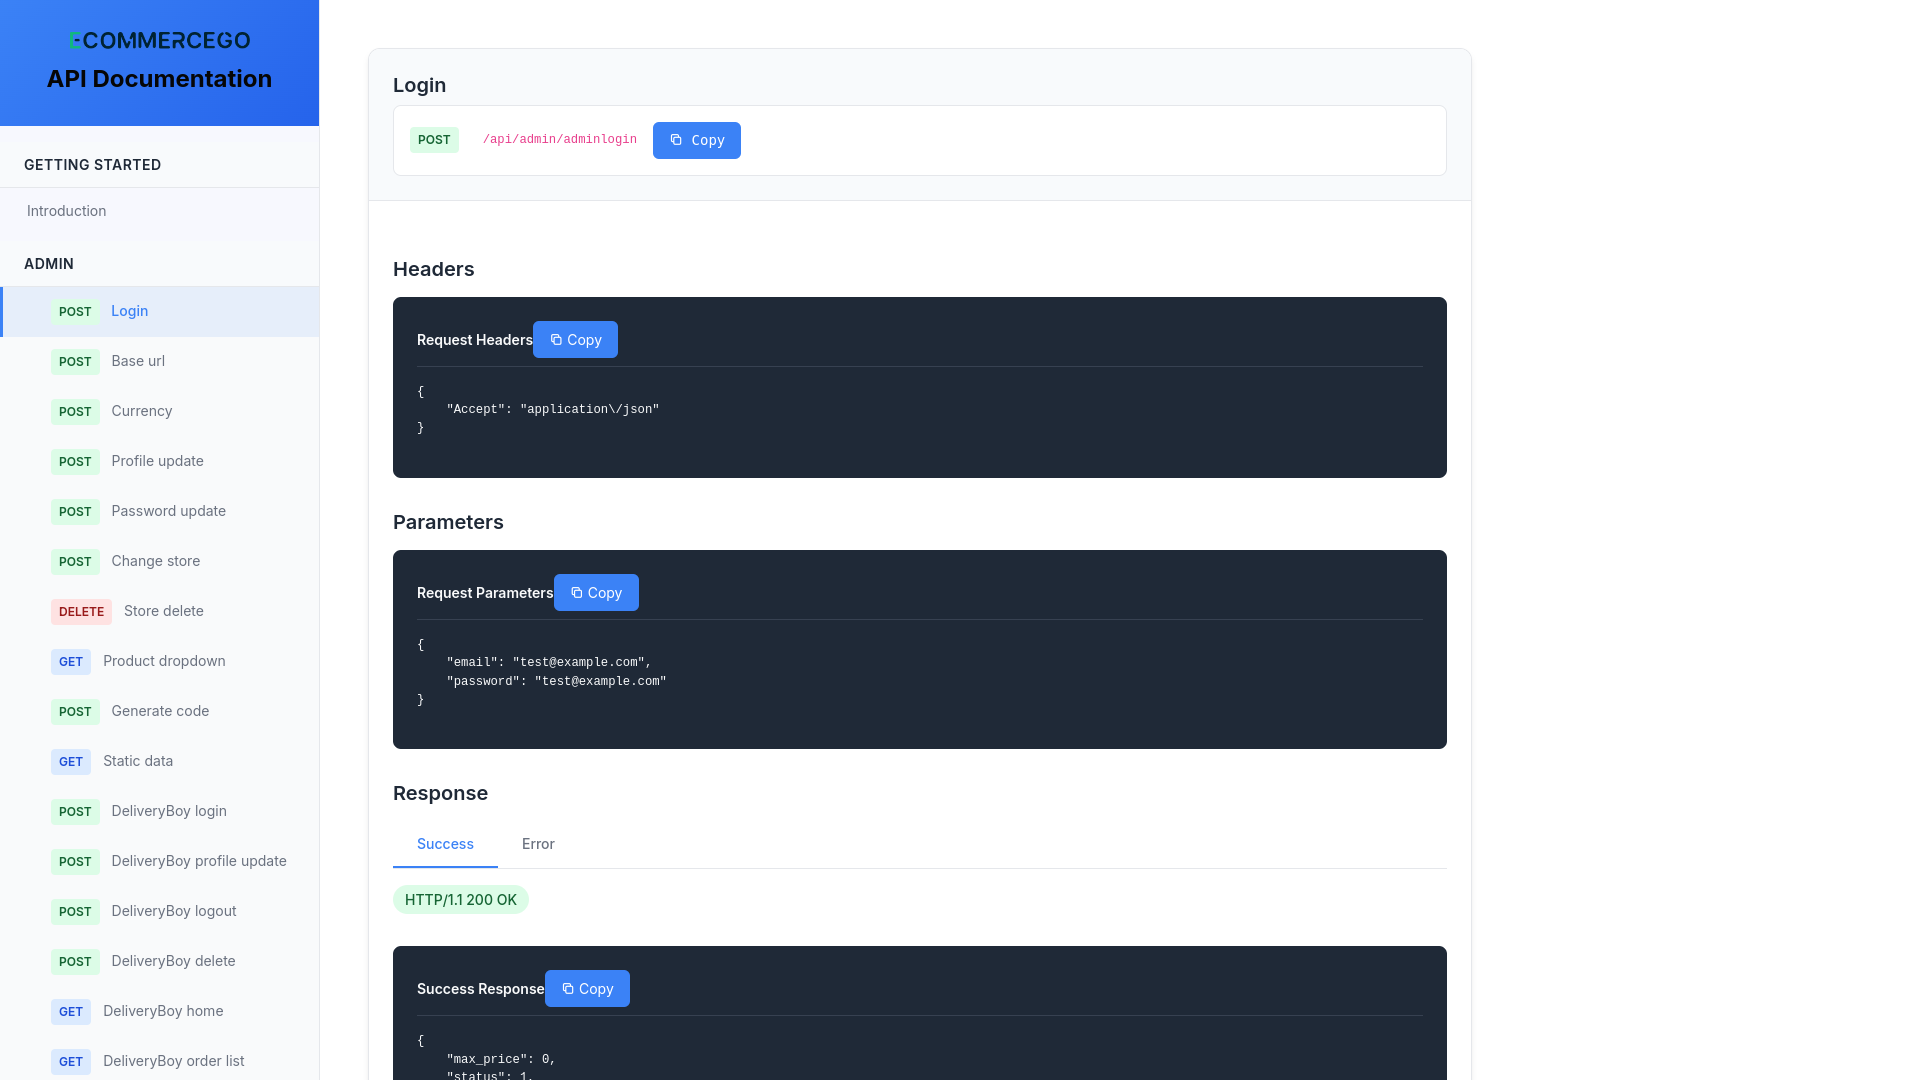1920x1080 pixels.
Task: View DeliveryBoy home endpoint
Action: click(x=160, y=1011)
